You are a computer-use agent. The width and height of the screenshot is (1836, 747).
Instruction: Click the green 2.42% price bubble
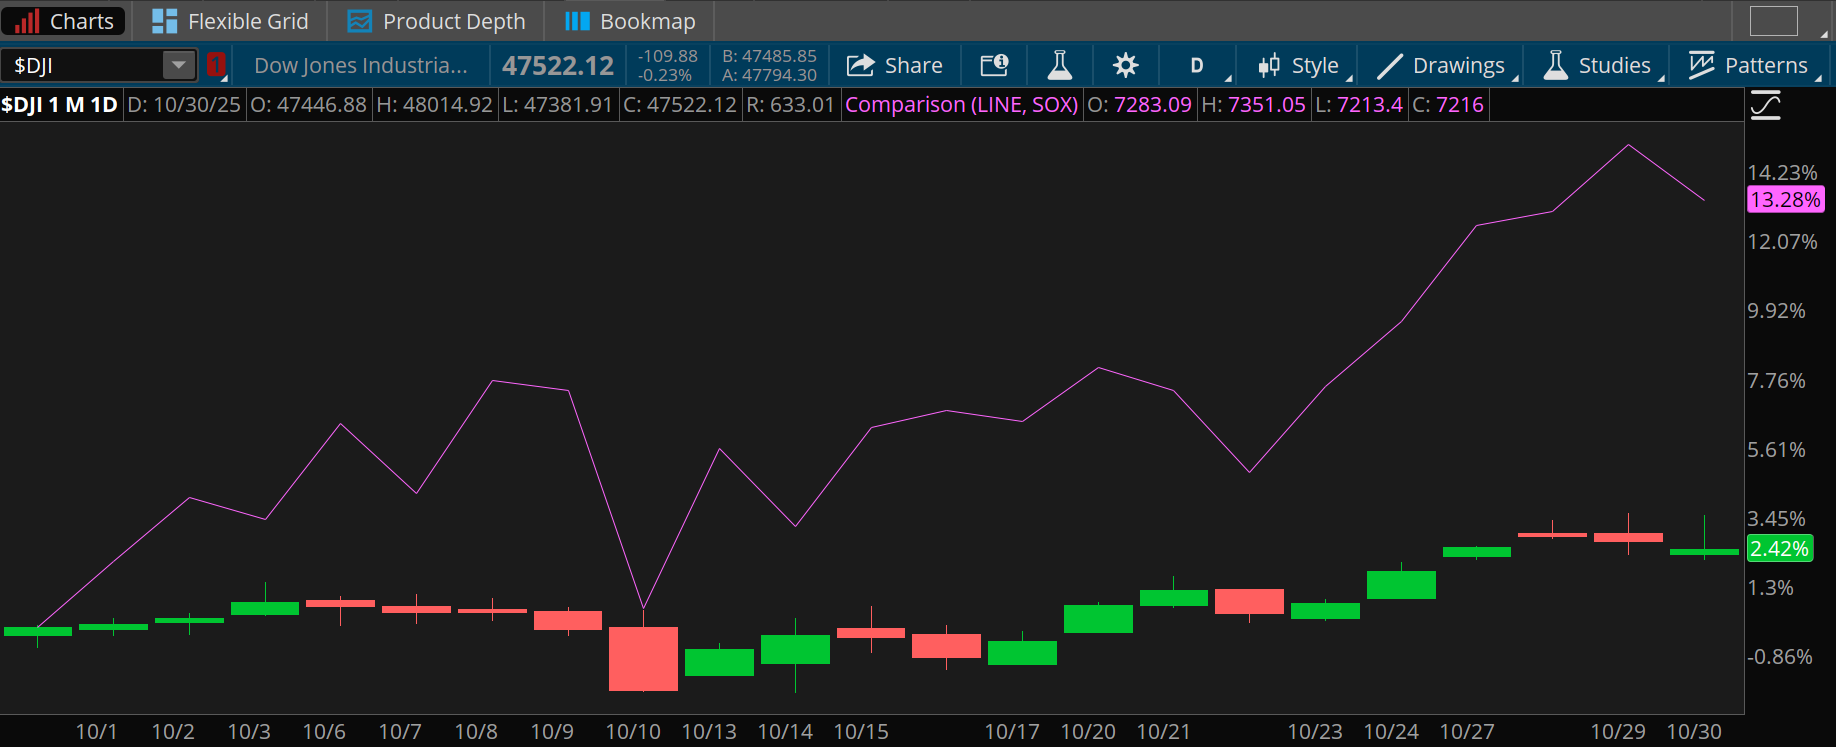1780,549
